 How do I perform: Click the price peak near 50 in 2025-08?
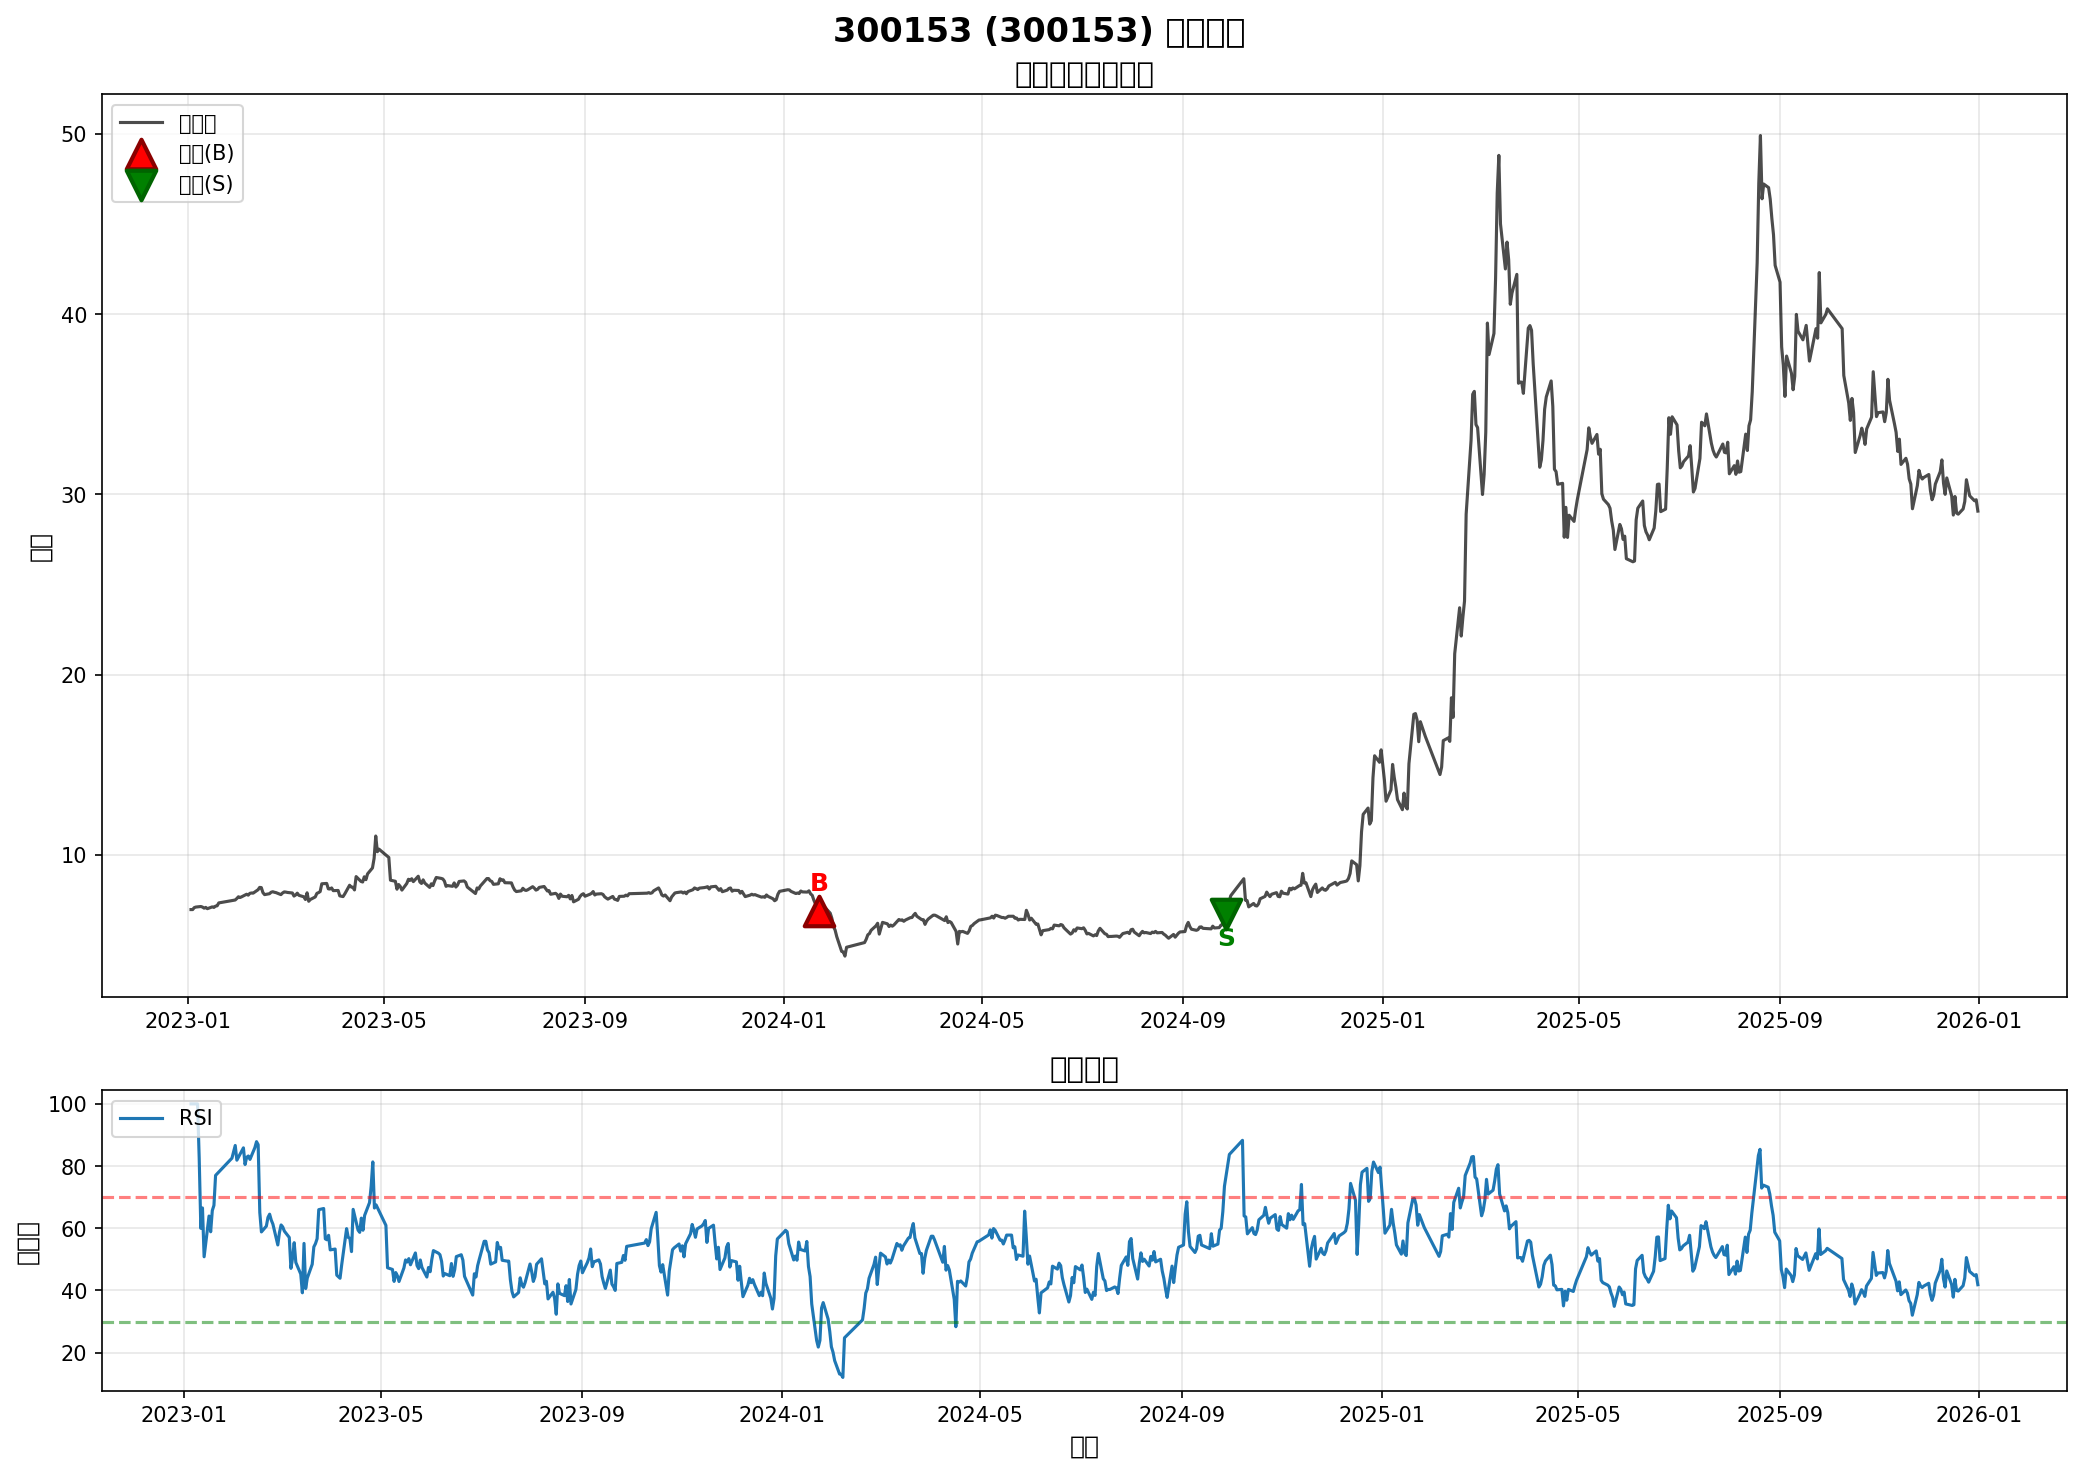[1760, 137]
